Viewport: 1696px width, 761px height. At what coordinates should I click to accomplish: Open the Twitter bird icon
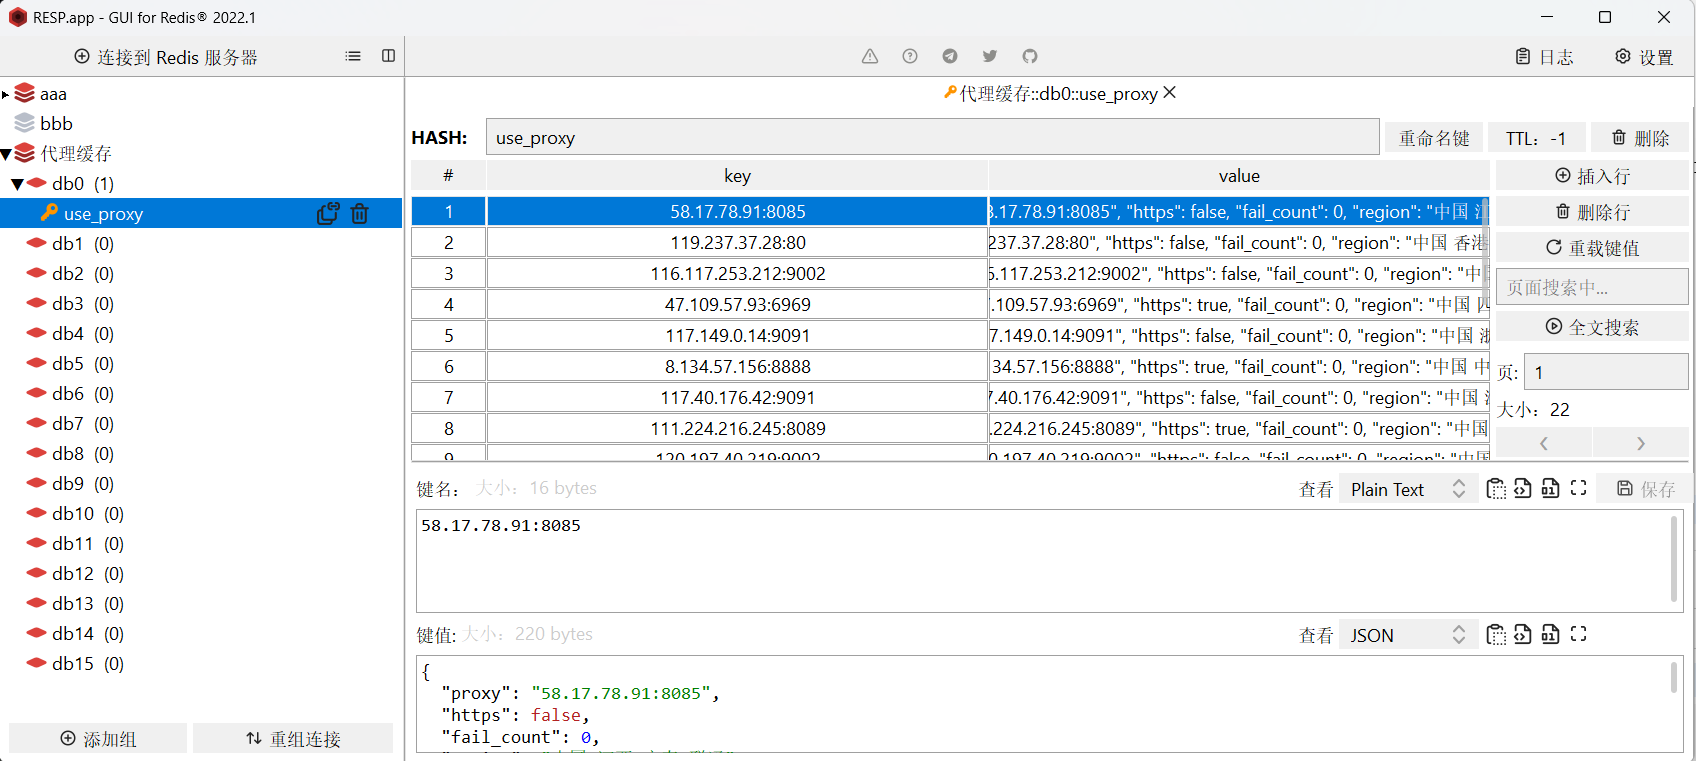(x=990, y=56)
